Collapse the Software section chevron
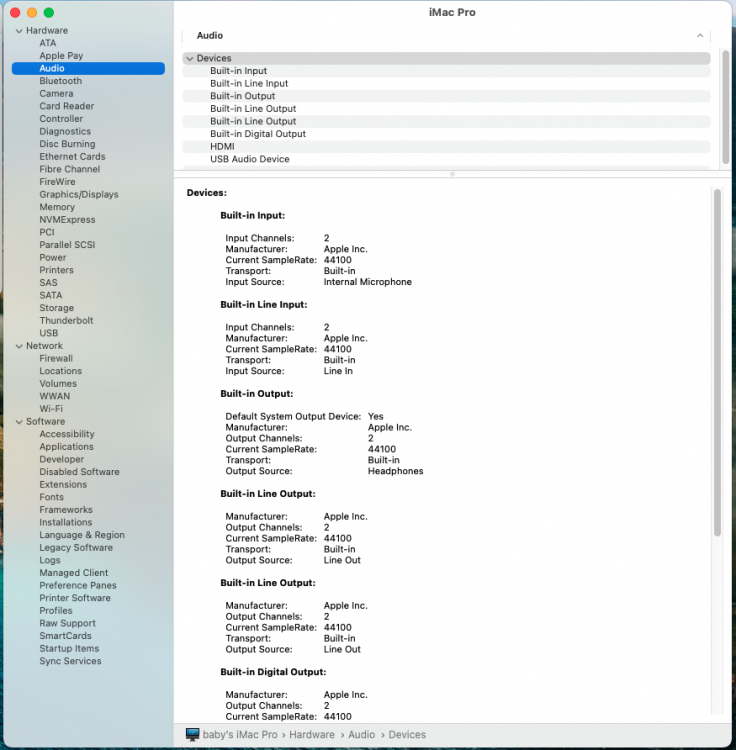The image size is (736, 750). pyautogui.click(x=19, y=422)
